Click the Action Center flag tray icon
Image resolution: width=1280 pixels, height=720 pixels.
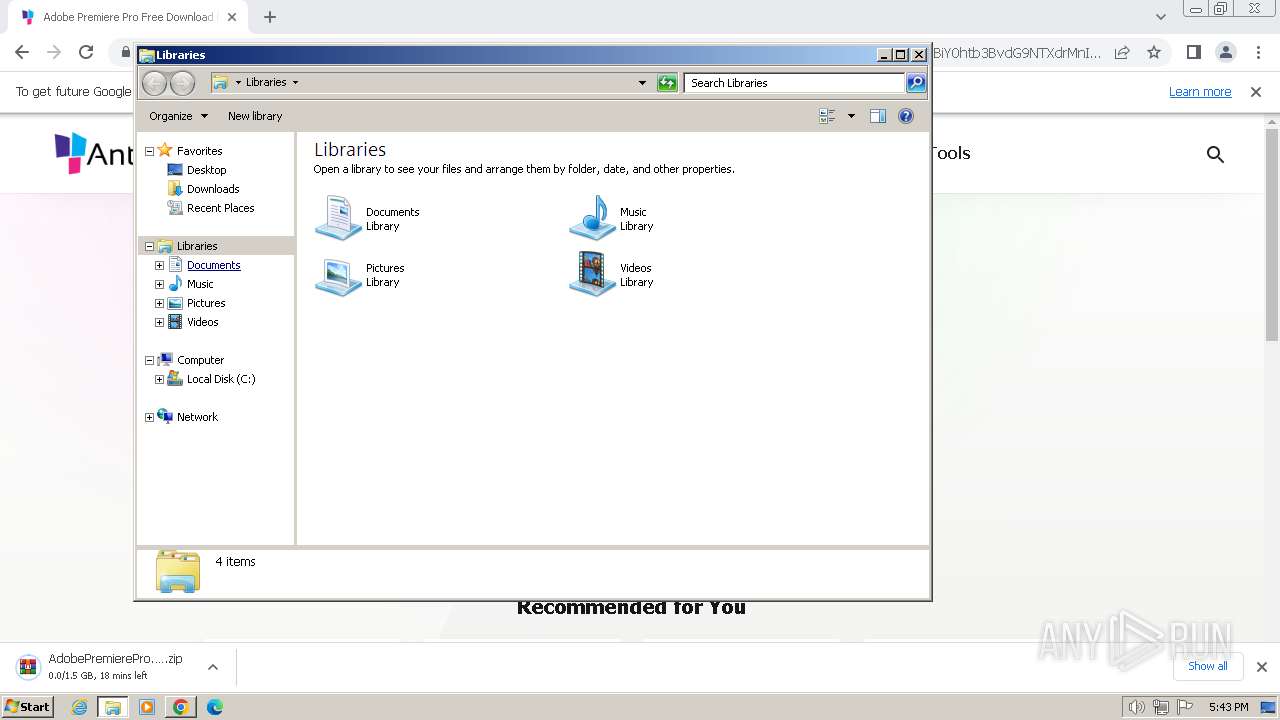pyautogui.click(x=1184, y=707)
